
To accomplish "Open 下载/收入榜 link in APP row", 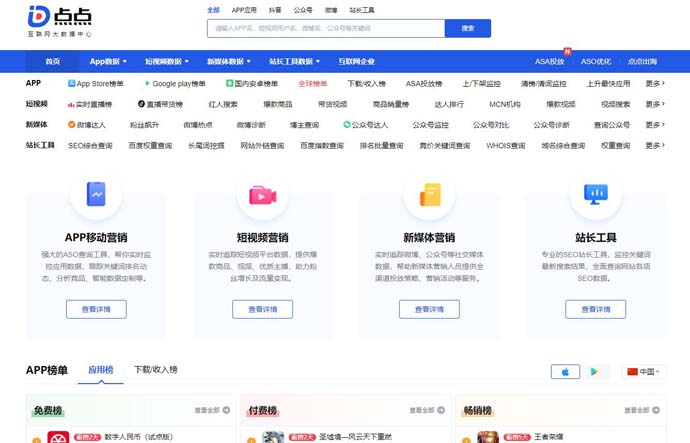I will (367, 83).
